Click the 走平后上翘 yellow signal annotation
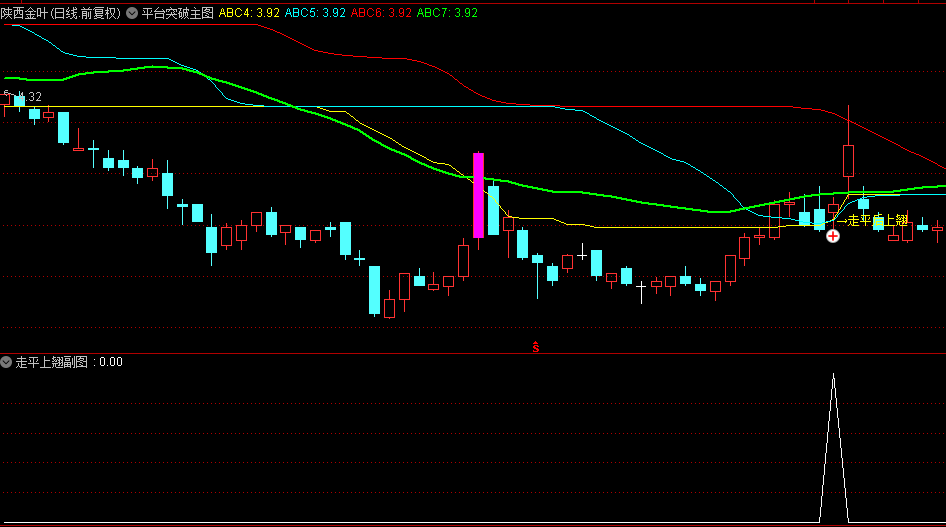Image resolution: width=946 pixels, height=527 pixels. 872,221
